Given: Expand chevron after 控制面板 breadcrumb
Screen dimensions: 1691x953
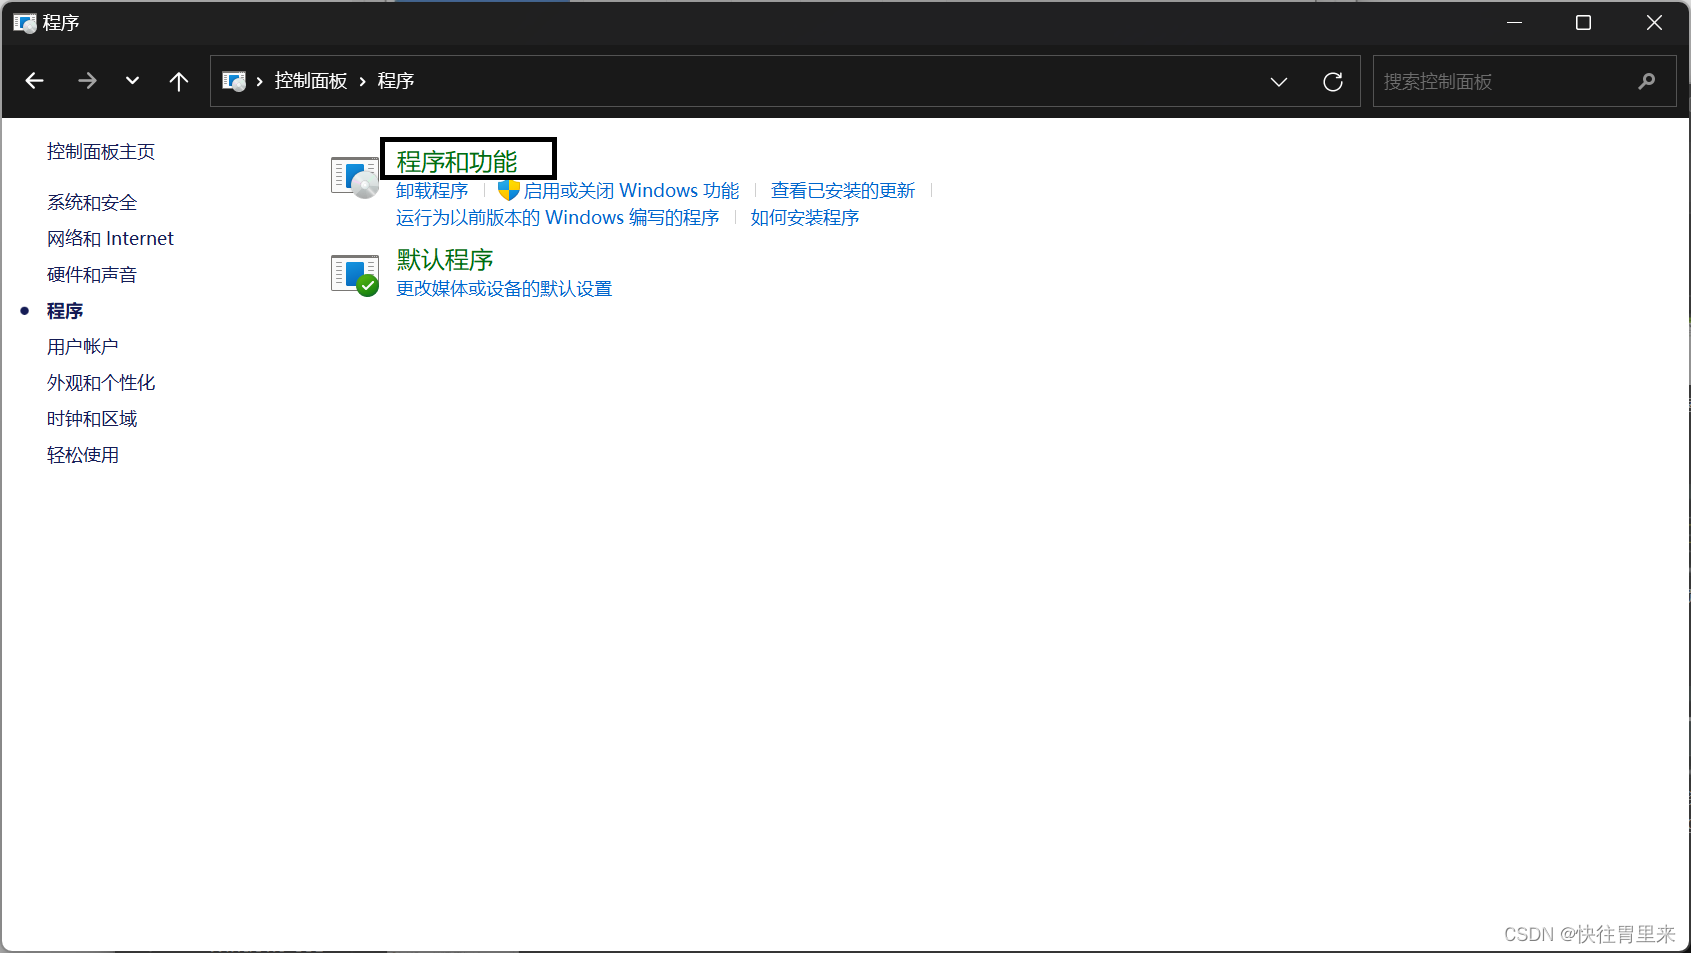Looking at the screenshot, I should coord(362,82).
